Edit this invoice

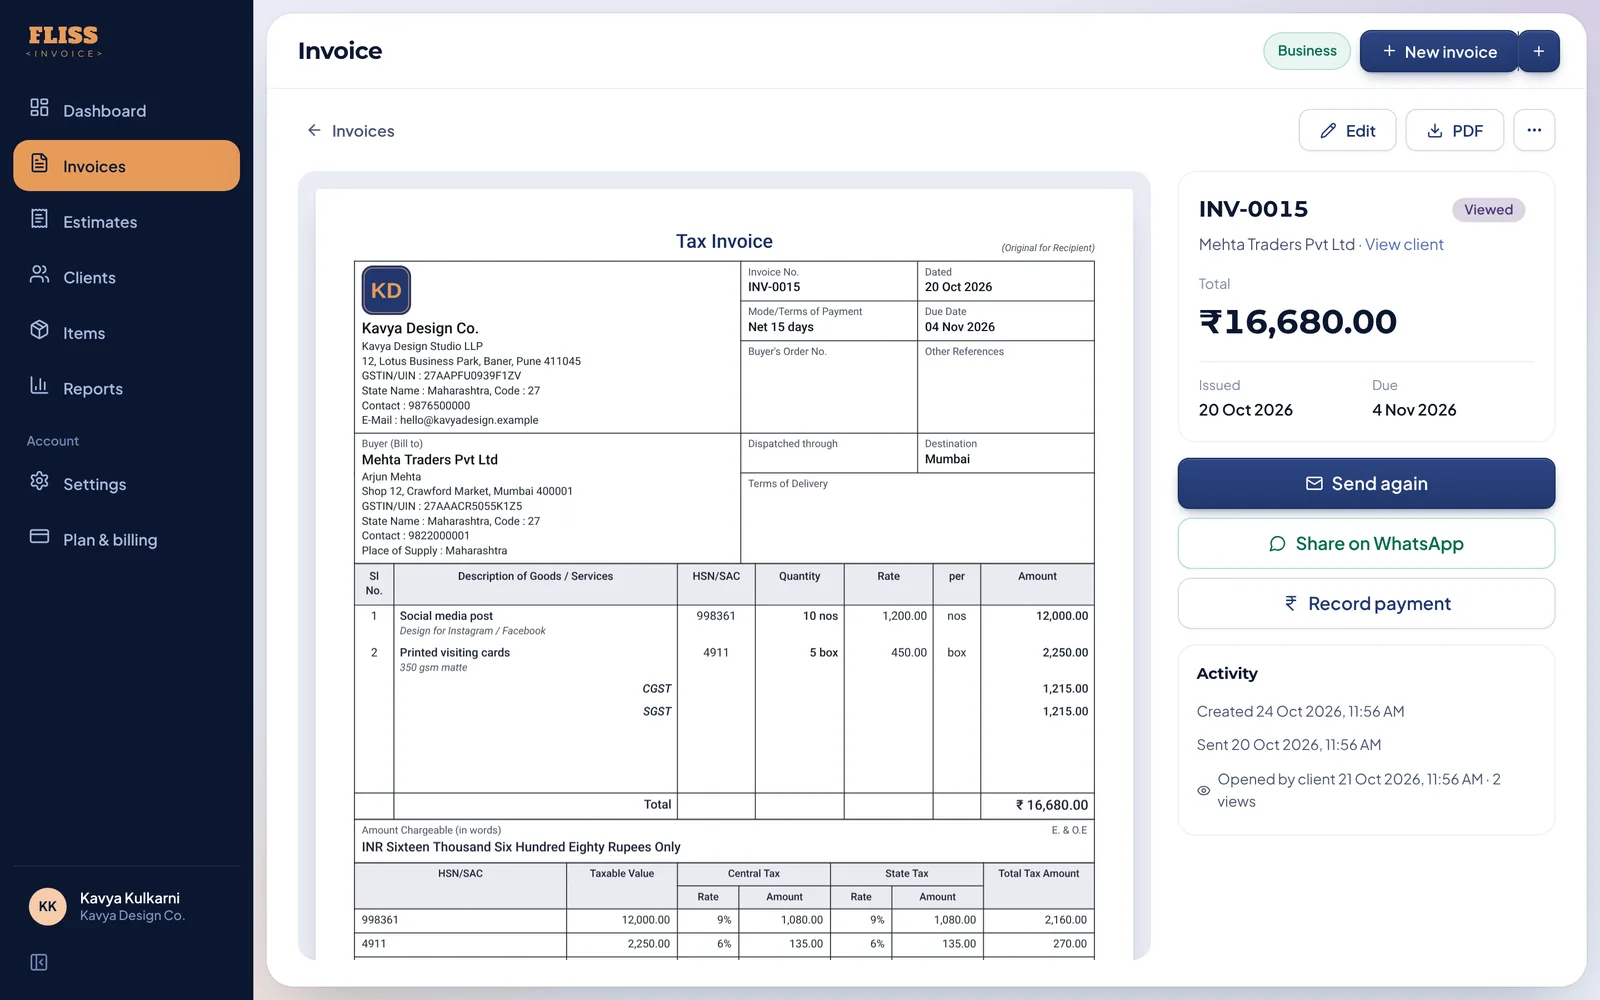click(1347, 130)
